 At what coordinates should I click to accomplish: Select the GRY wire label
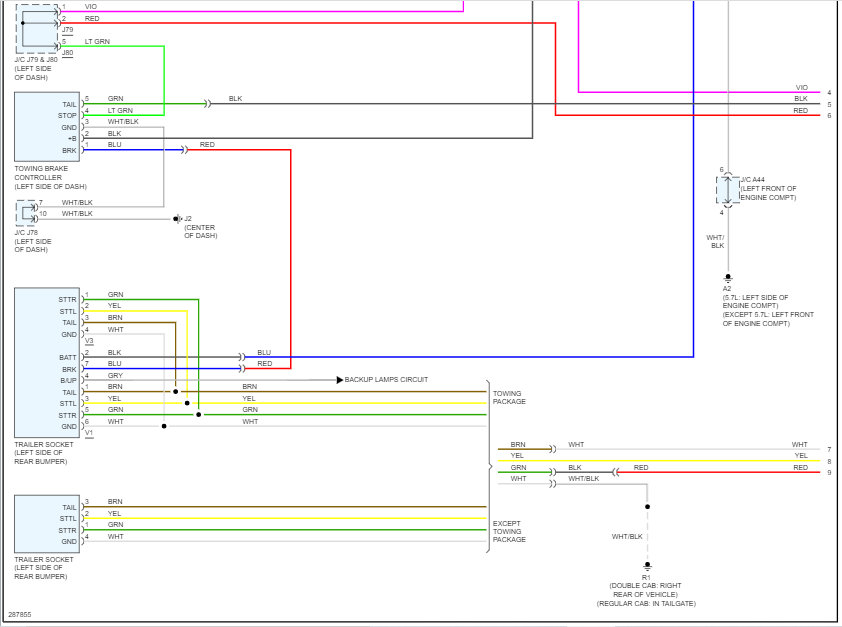coord(115,376)
